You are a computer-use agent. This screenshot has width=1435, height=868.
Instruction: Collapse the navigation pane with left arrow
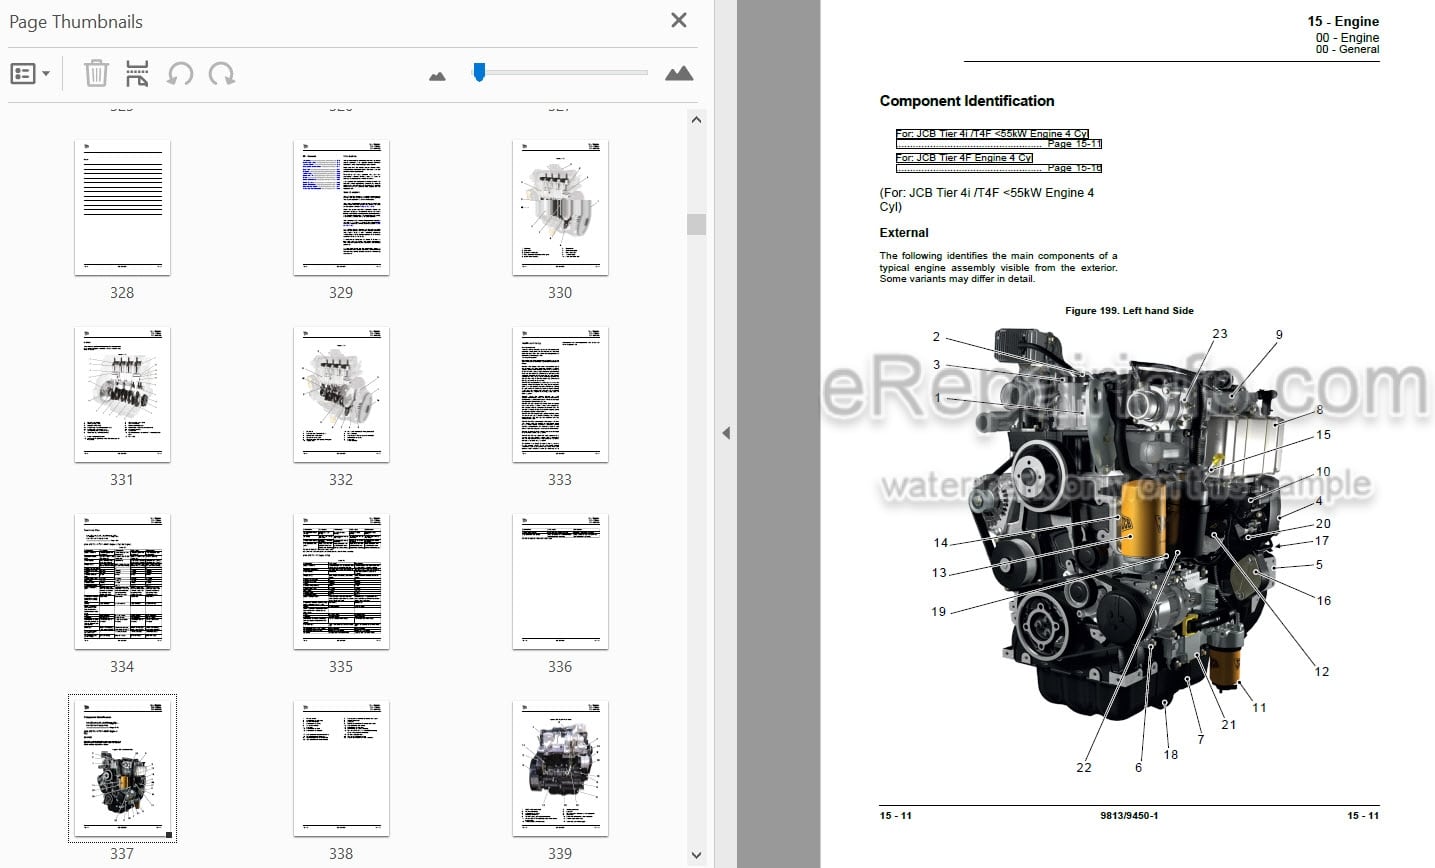[x=726, y=433]
